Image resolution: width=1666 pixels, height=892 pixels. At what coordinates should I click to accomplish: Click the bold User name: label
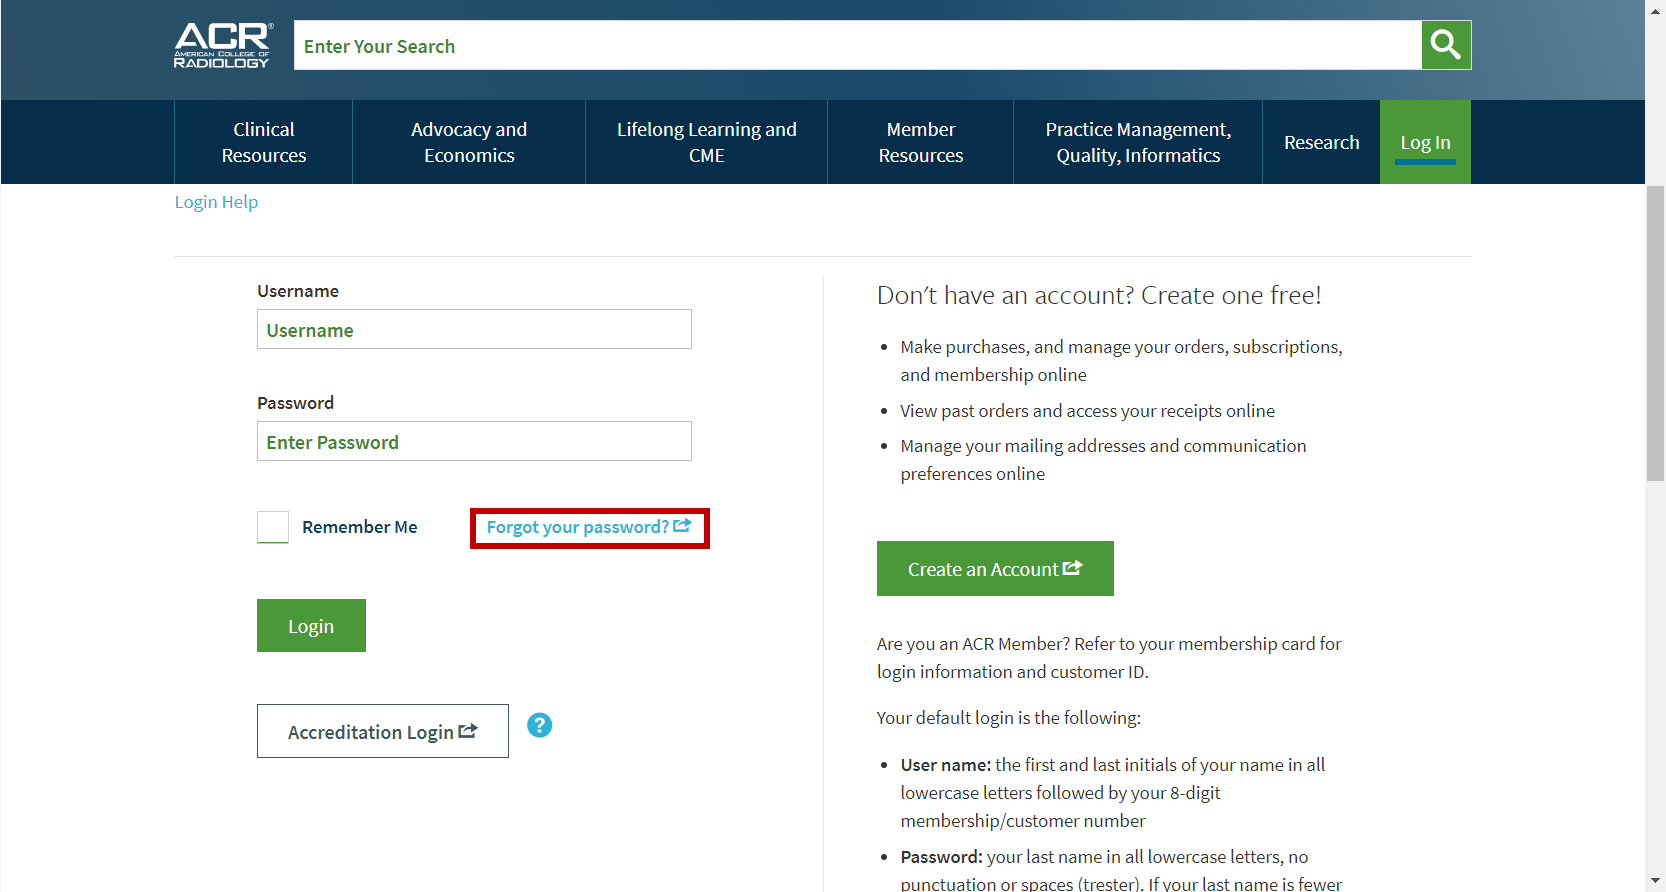(946, 765)
